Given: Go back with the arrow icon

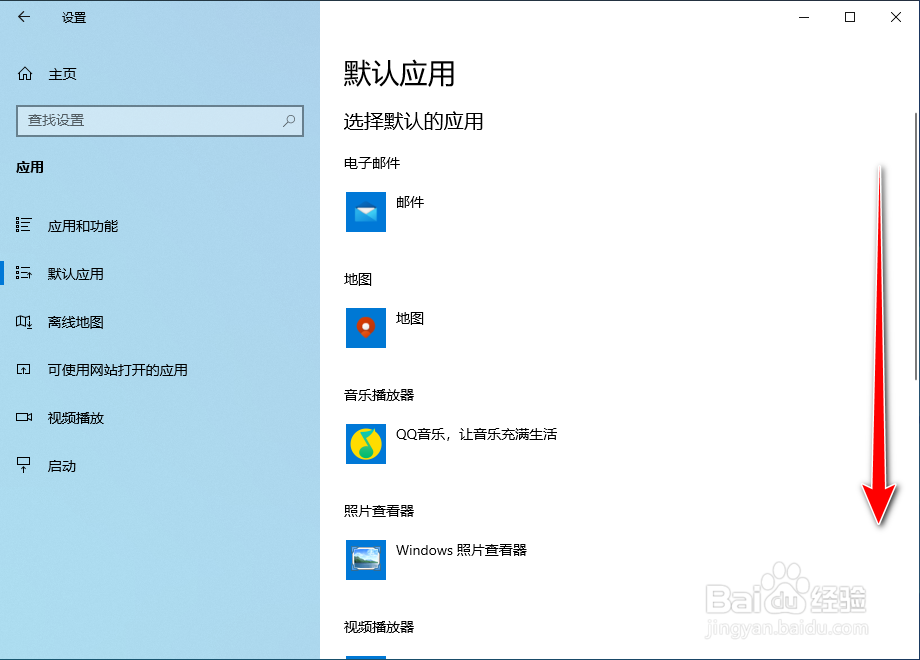Looking at the screenshot, I should pyautogui.click(x=24, y=17).
